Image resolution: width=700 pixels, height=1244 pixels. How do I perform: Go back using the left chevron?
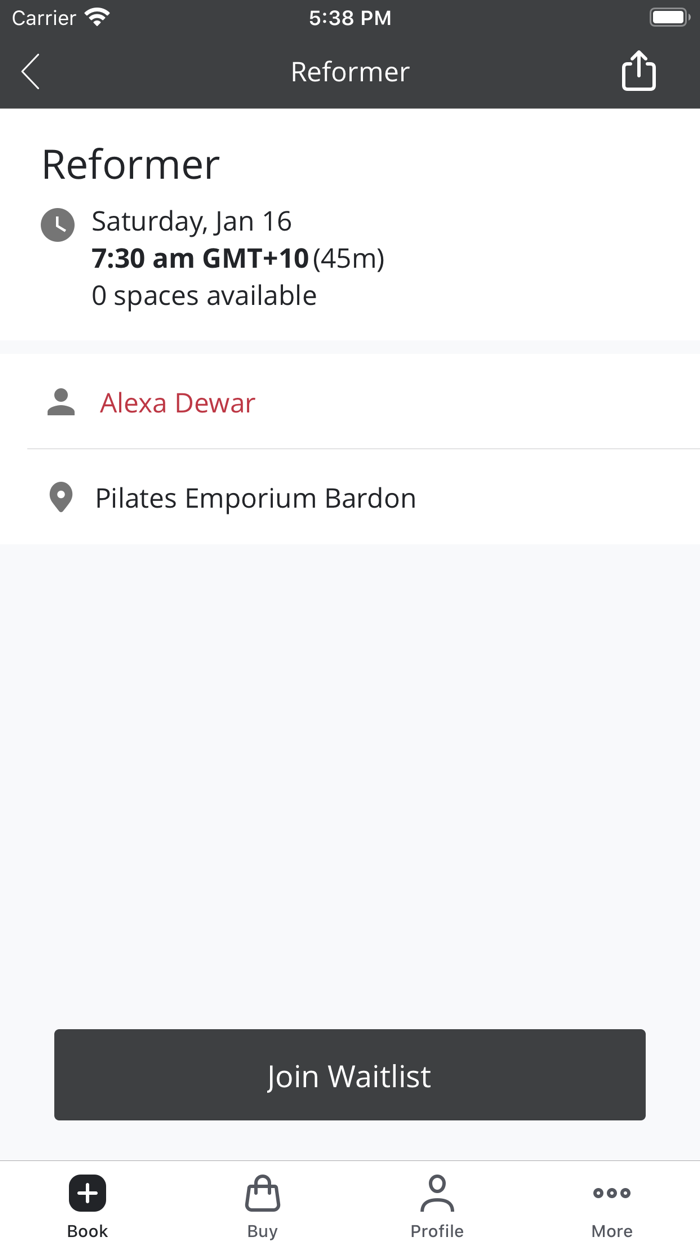coord(29,71)
